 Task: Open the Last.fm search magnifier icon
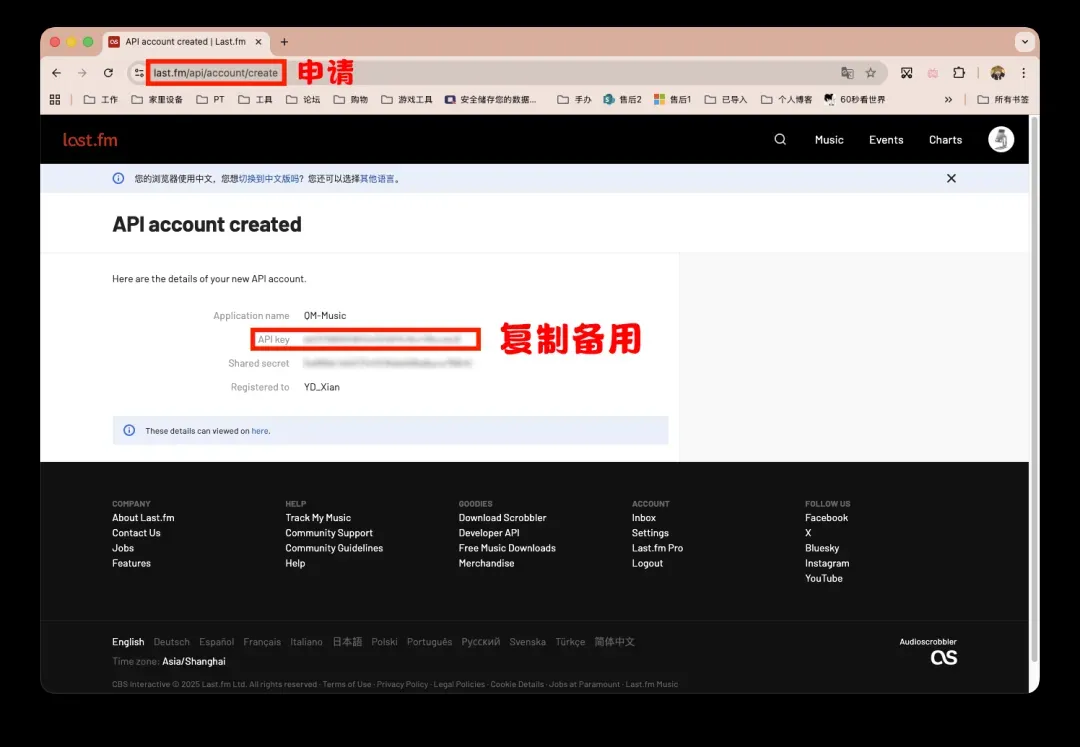click(x=780, y=140)
